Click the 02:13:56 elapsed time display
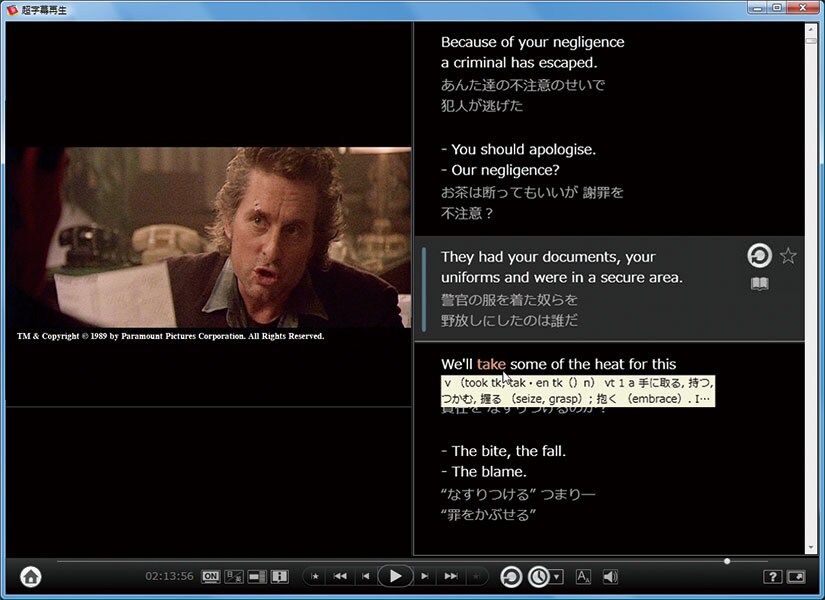The width and height of the screenshot is (825, 600). pyautogui.click(x=169, y=576)
